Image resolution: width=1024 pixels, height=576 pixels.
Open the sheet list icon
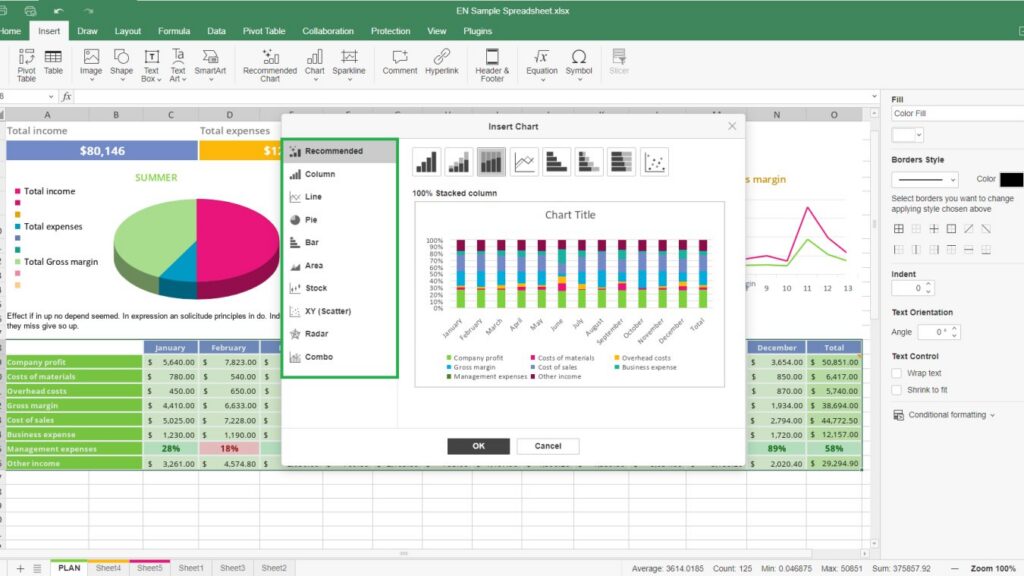click(37, 569)
